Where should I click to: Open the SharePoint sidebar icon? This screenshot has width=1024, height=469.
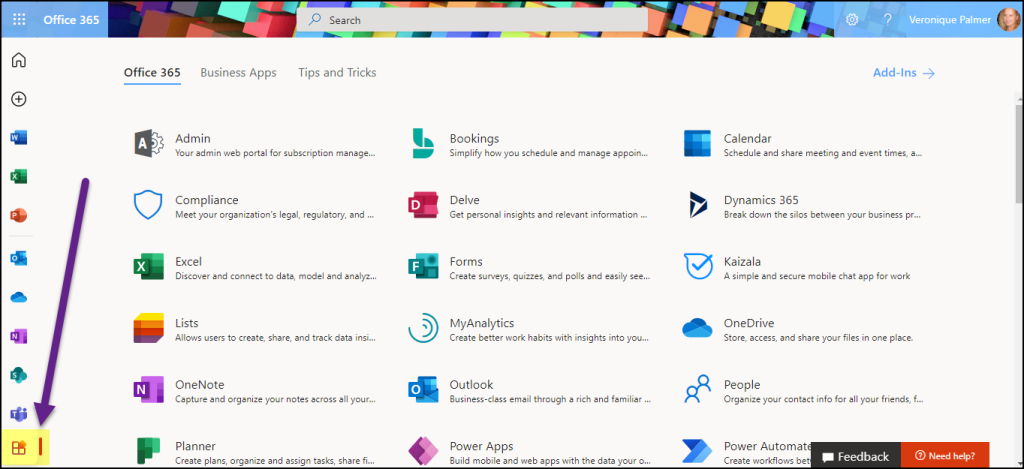coord(18,375)
